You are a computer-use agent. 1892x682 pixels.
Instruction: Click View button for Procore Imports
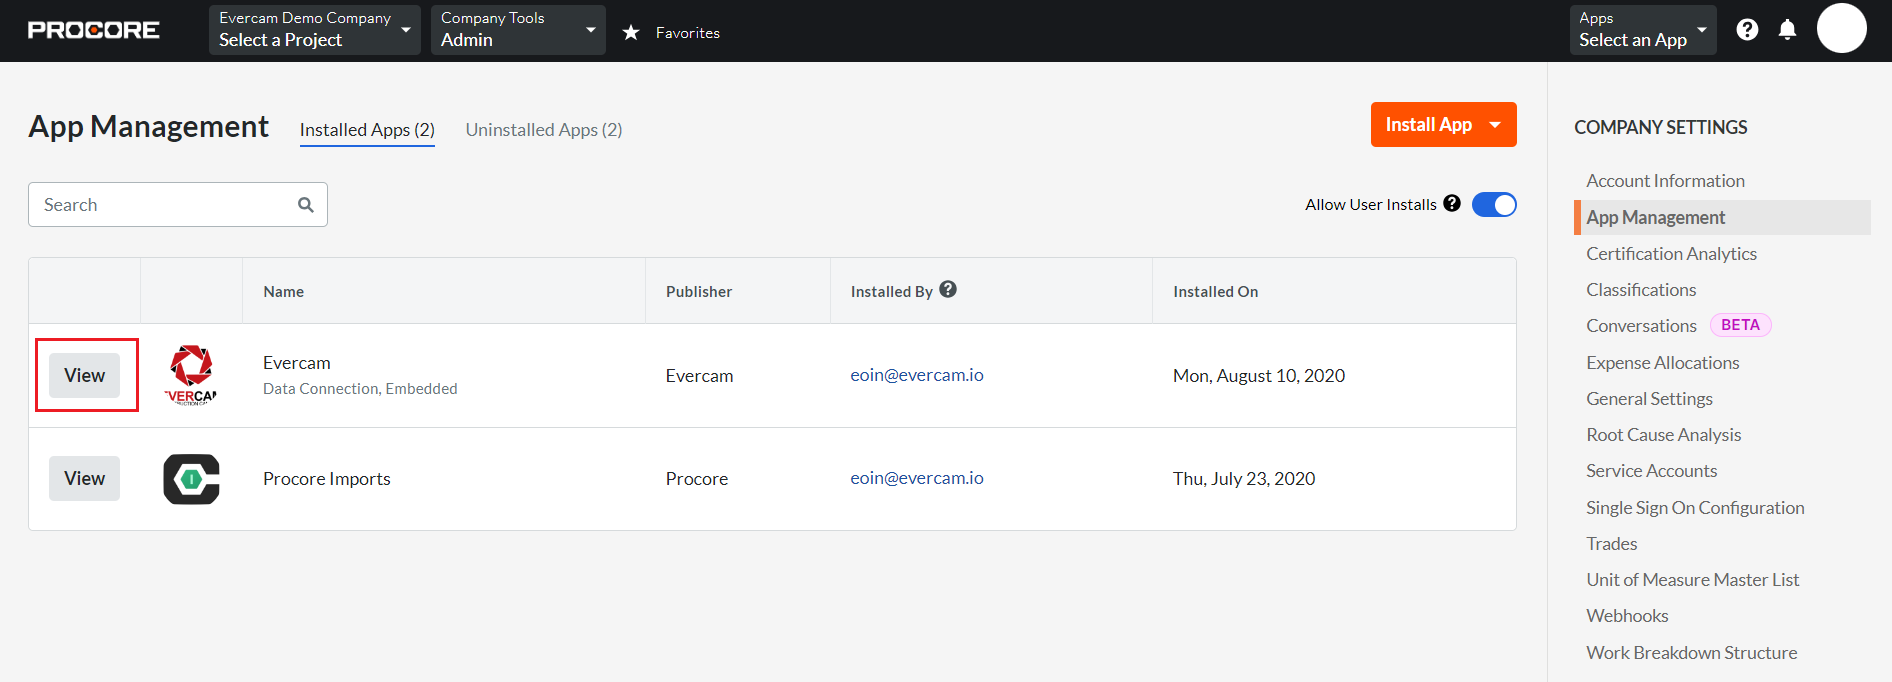click(84, 478)
